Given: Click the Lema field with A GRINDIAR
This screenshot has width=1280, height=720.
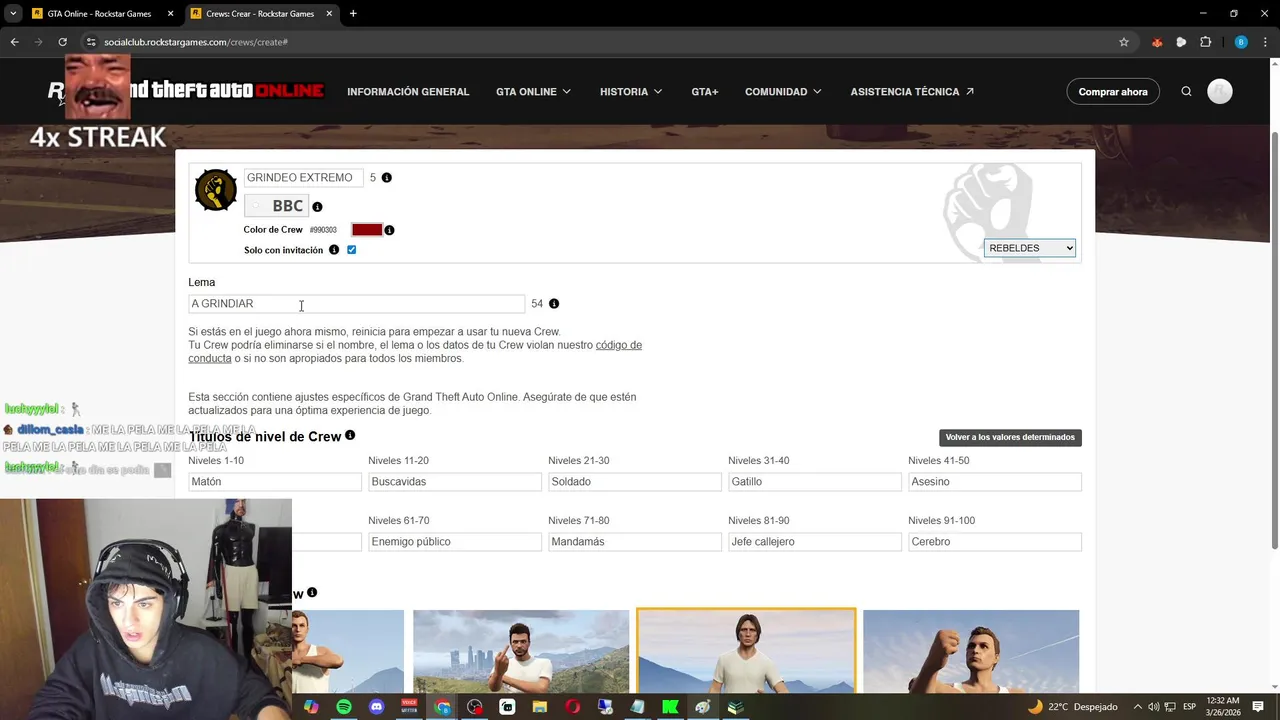Looking at the screenshot, I should click(x=356, y=304).
